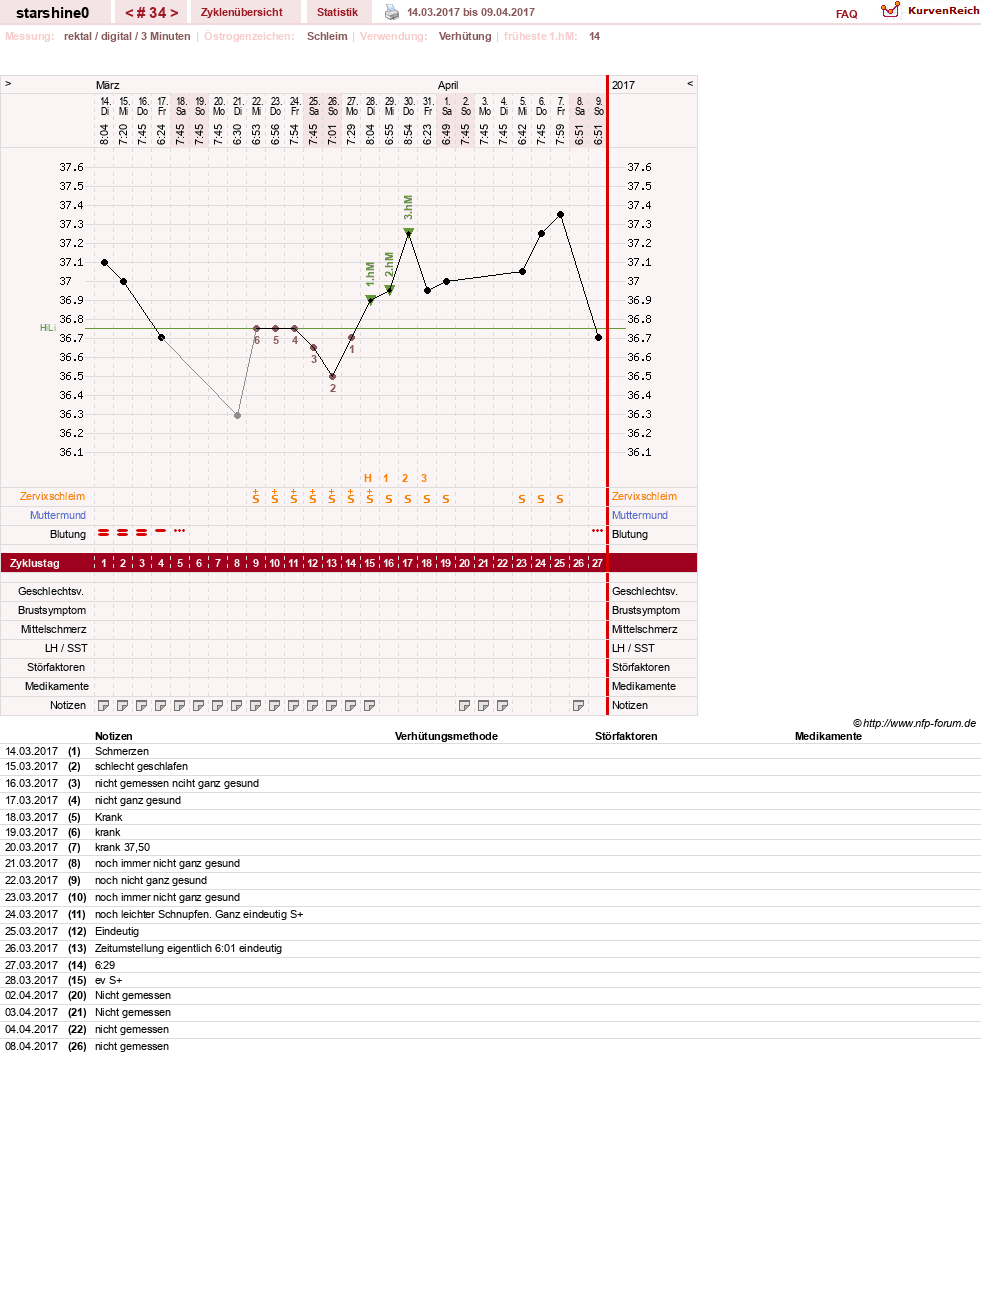
Task: Open the note icon for cycle day 14
Action: coord(351,705)
